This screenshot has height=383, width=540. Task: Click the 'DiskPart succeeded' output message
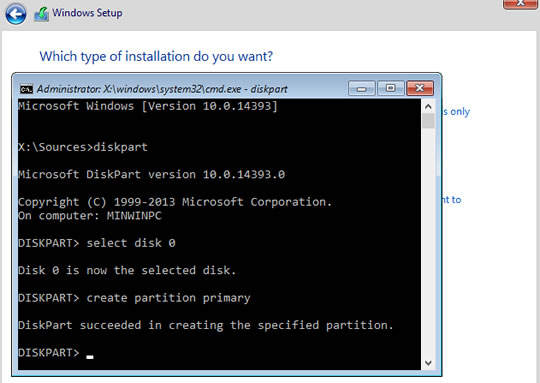pyautogui.click(x=206, y=325)
